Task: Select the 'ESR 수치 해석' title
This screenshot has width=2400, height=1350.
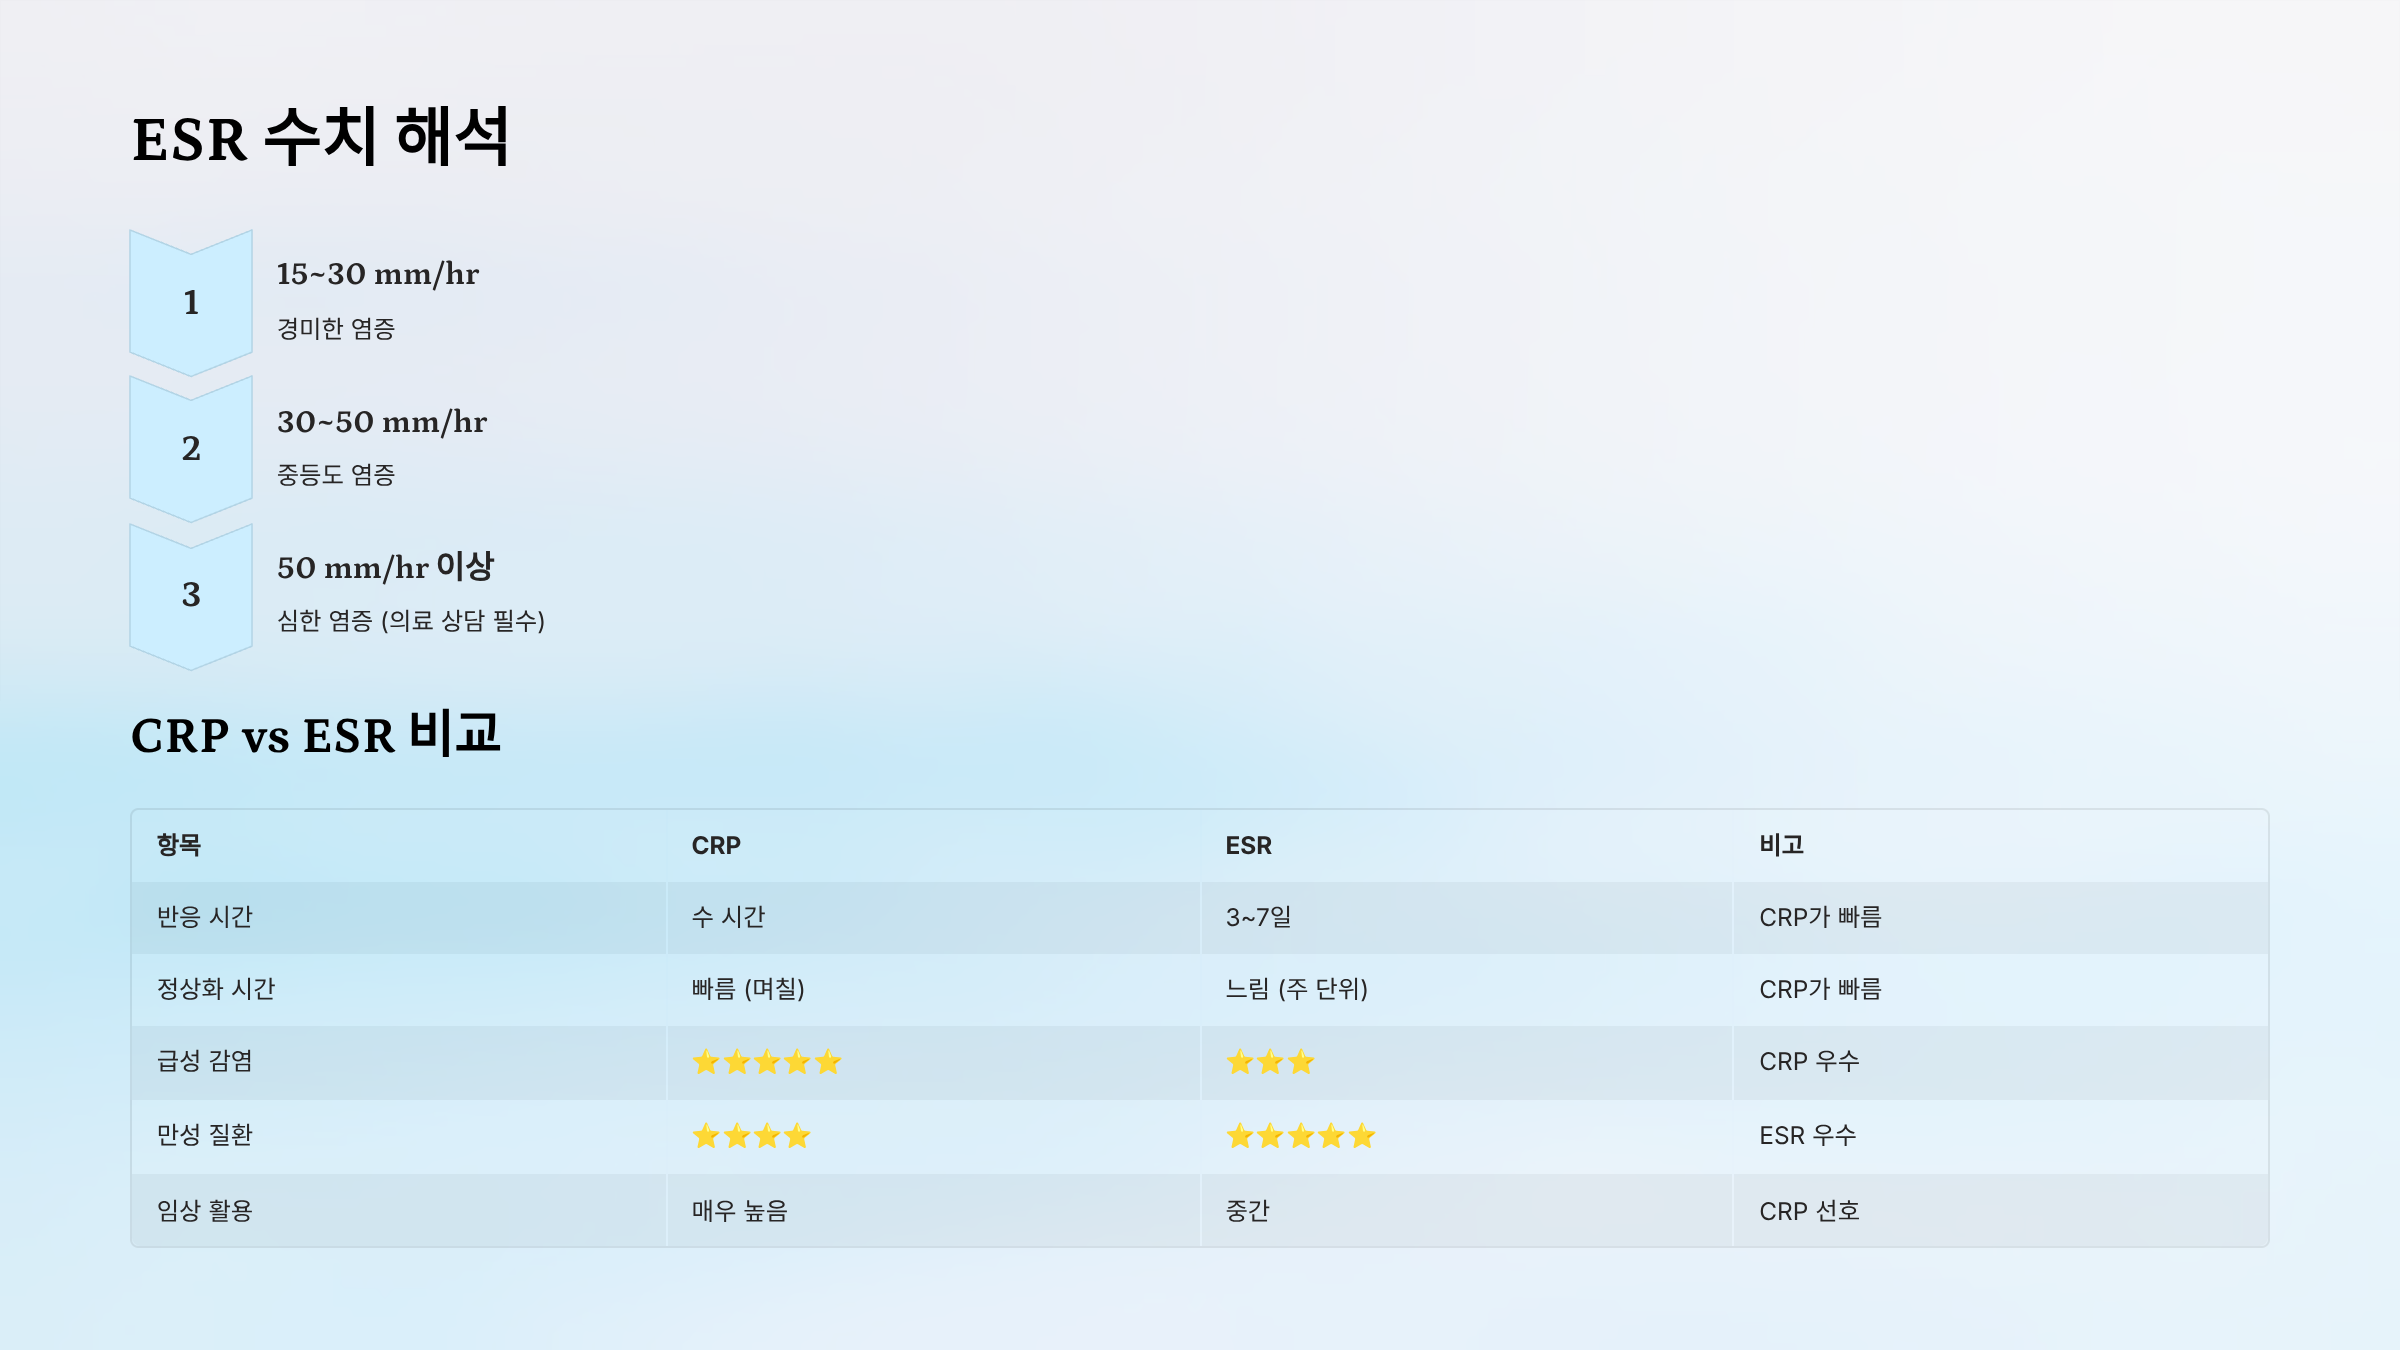Action: [321, 138]
